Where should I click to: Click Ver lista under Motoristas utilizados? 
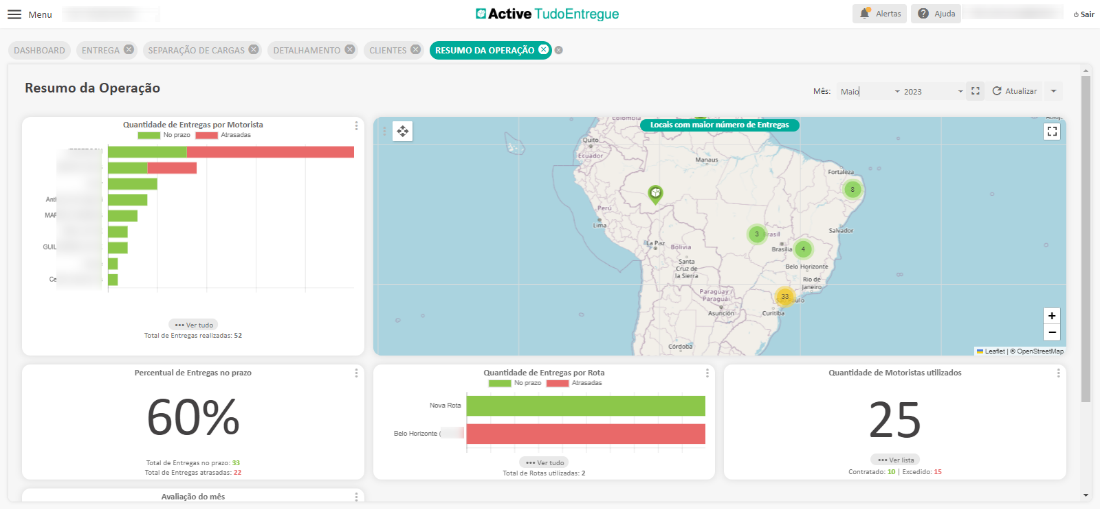pos(894,460)
